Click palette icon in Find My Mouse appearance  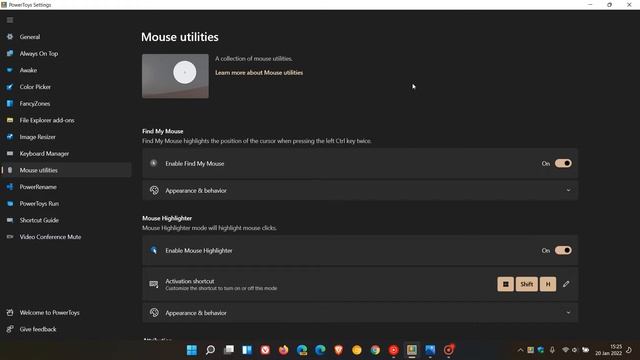[x=154, y=191]
